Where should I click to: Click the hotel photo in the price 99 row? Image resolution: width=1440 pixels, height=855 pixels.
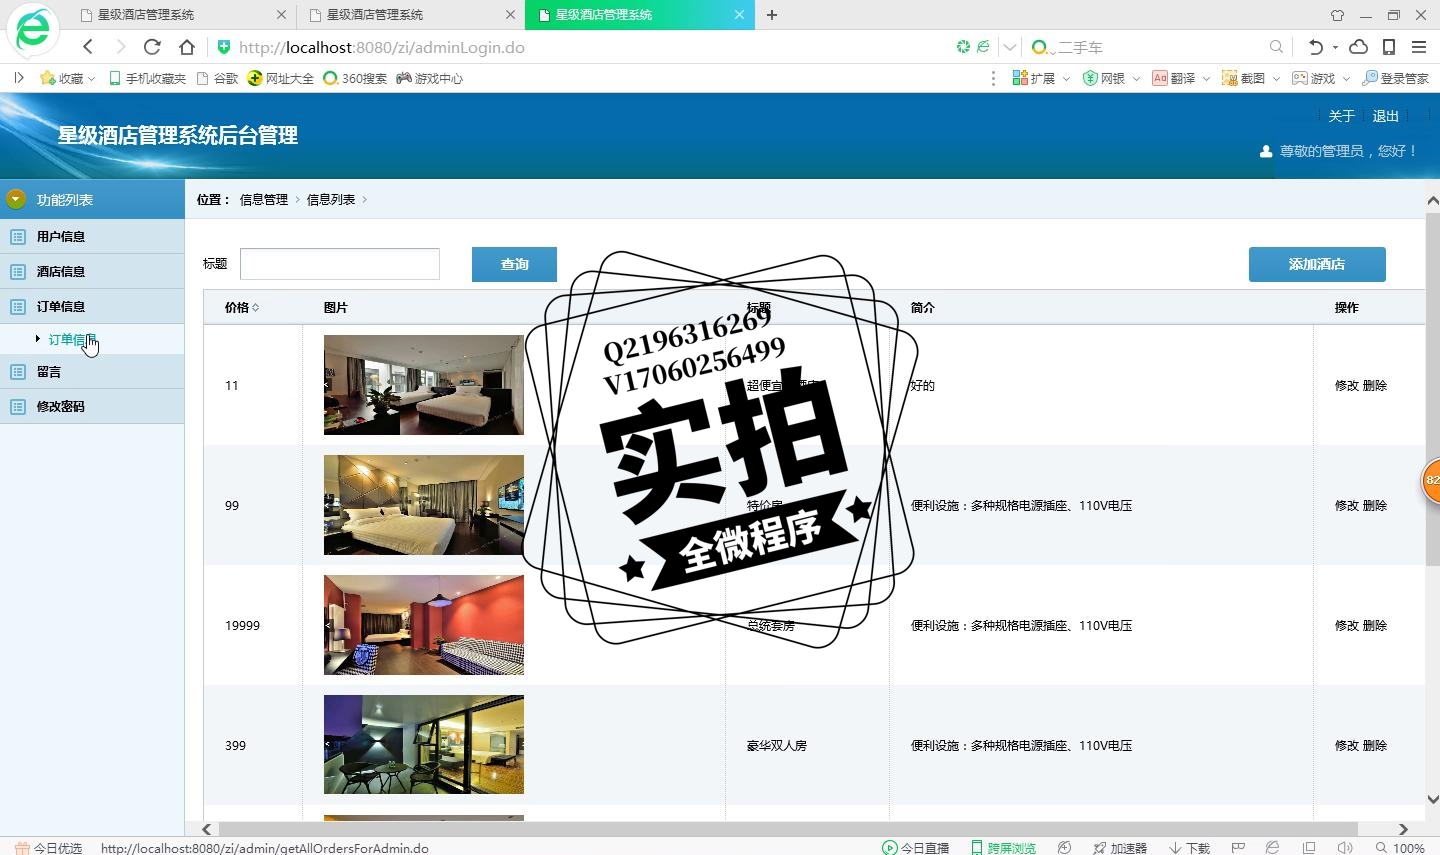pyautogui.click(x=424, y=505)
